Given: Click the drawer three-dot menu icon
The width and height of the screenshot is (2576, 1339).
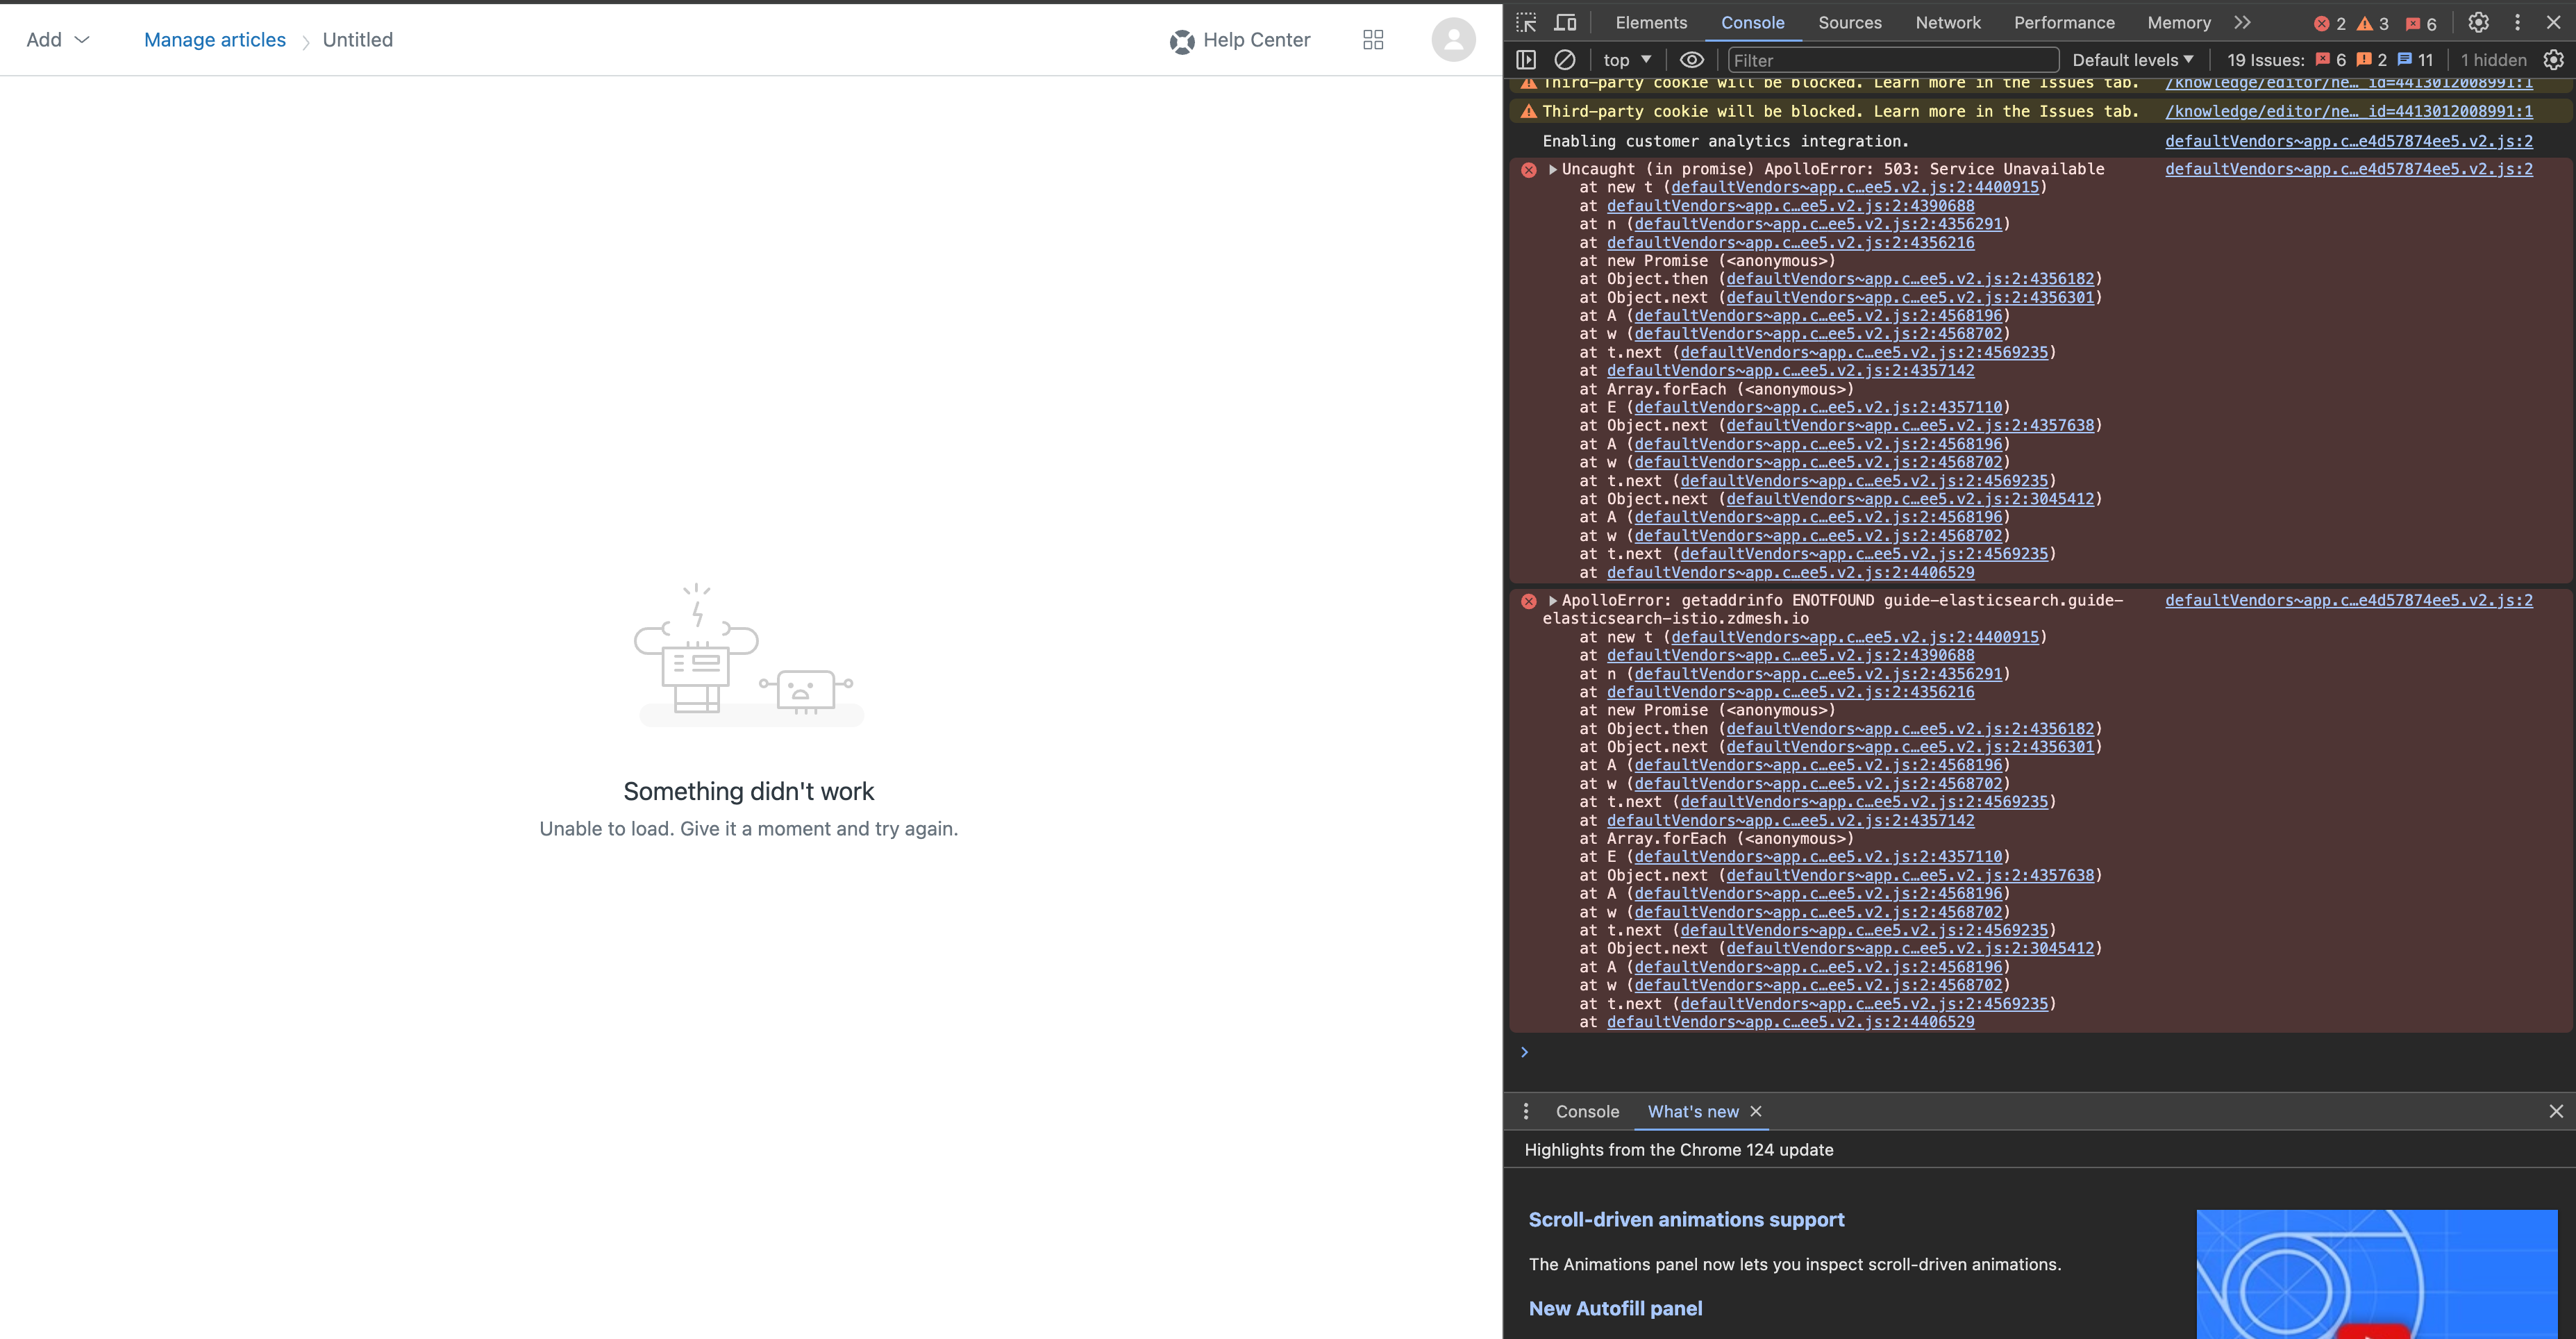Looking at the screenshot, I should [x=1526, y=1111].
